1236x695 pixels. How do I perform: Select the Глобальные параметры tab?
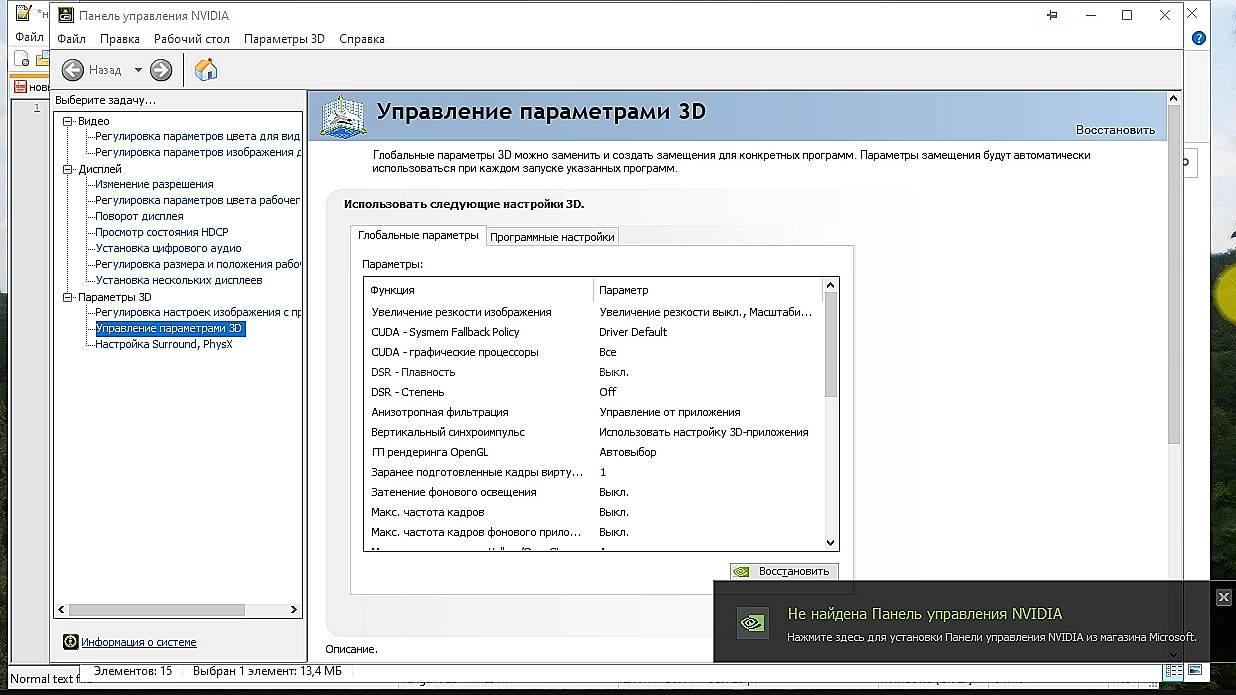[418, 235]
